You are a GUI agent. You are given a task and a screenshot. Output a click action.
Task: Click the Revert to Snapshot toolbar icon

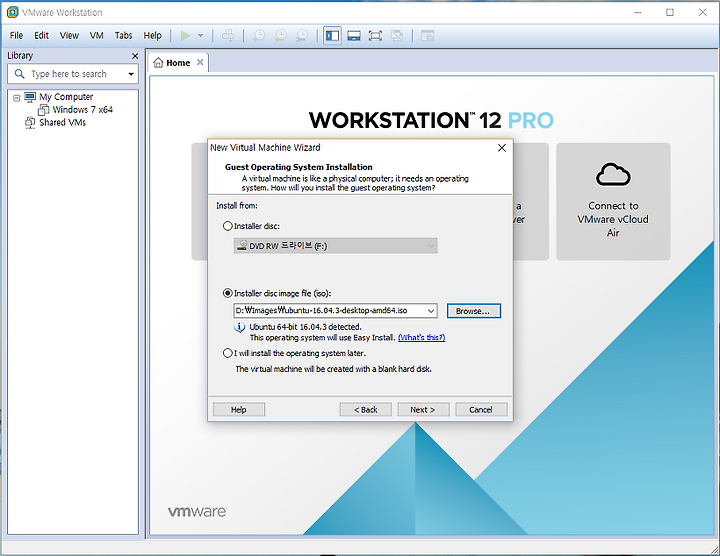pyautogui.click(x=281, y=35)
